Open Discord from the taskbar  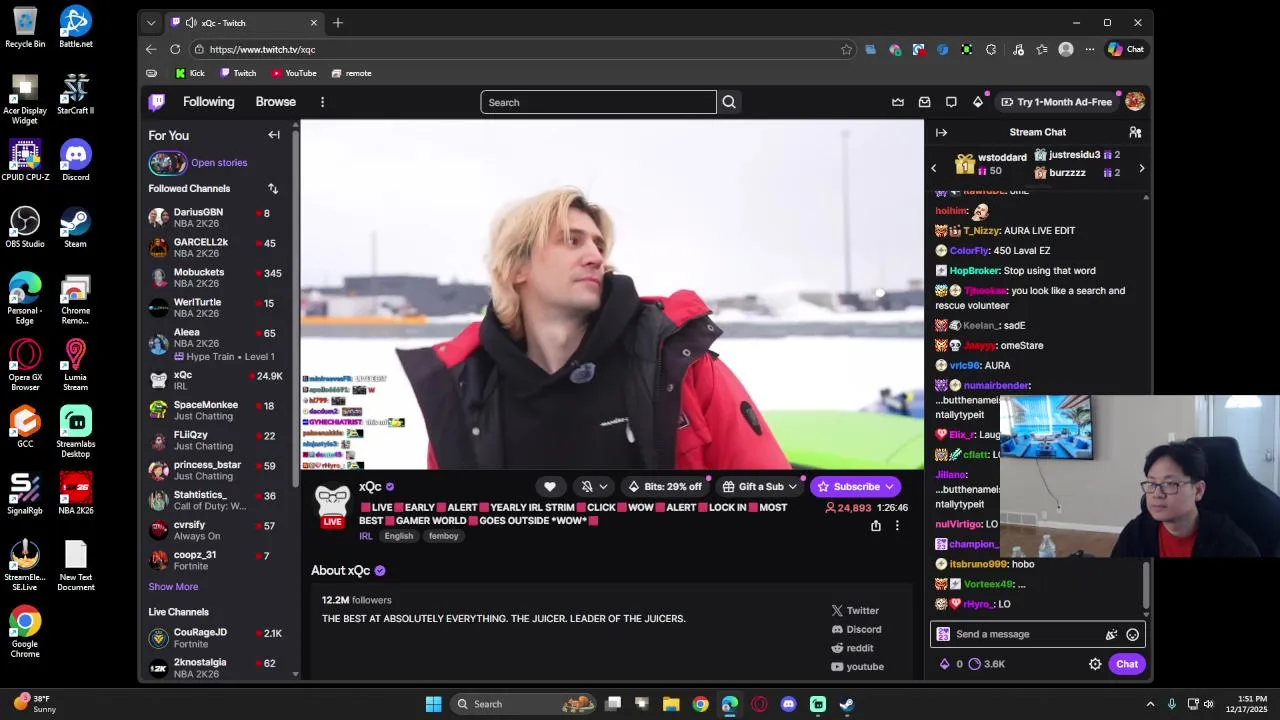pyautogui.click(x=788, y=704)
